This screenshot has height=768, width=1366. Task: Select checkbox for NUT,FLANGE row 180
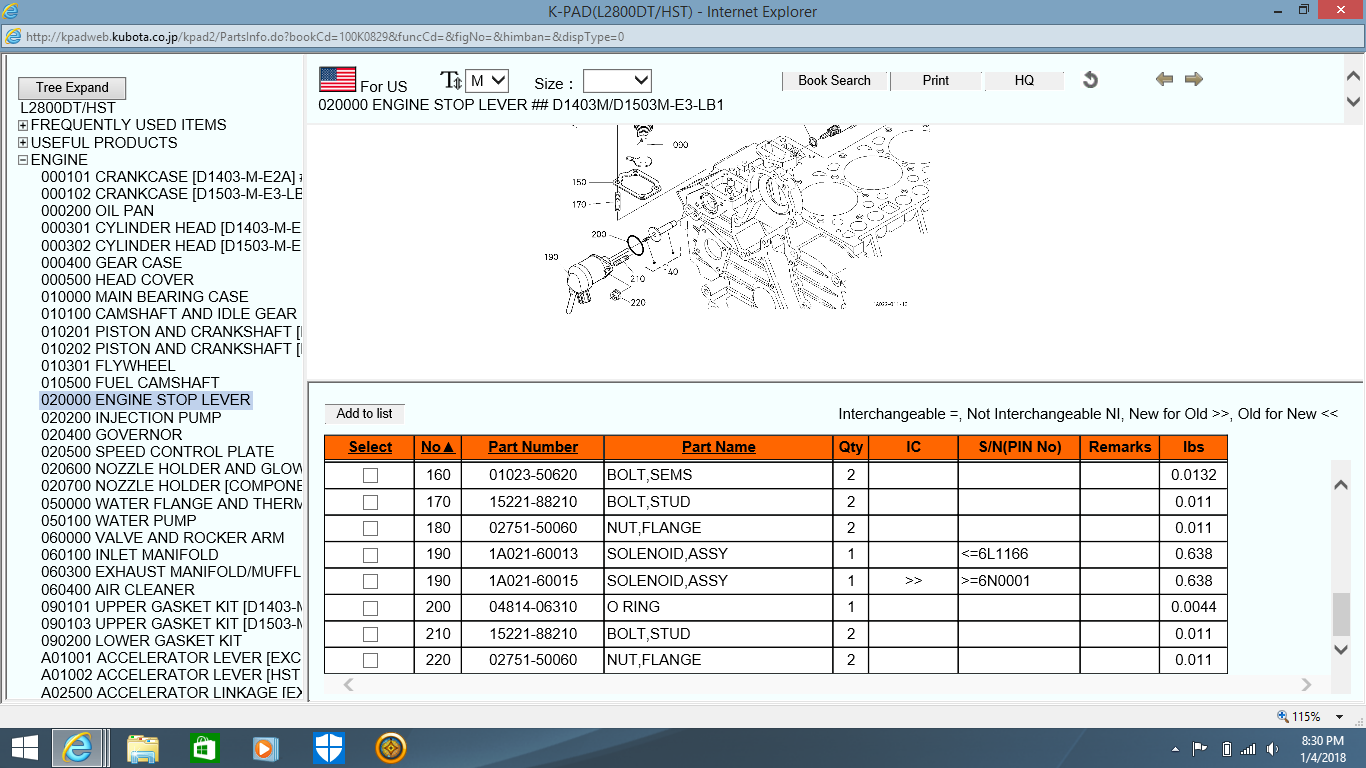pos(370,528)
